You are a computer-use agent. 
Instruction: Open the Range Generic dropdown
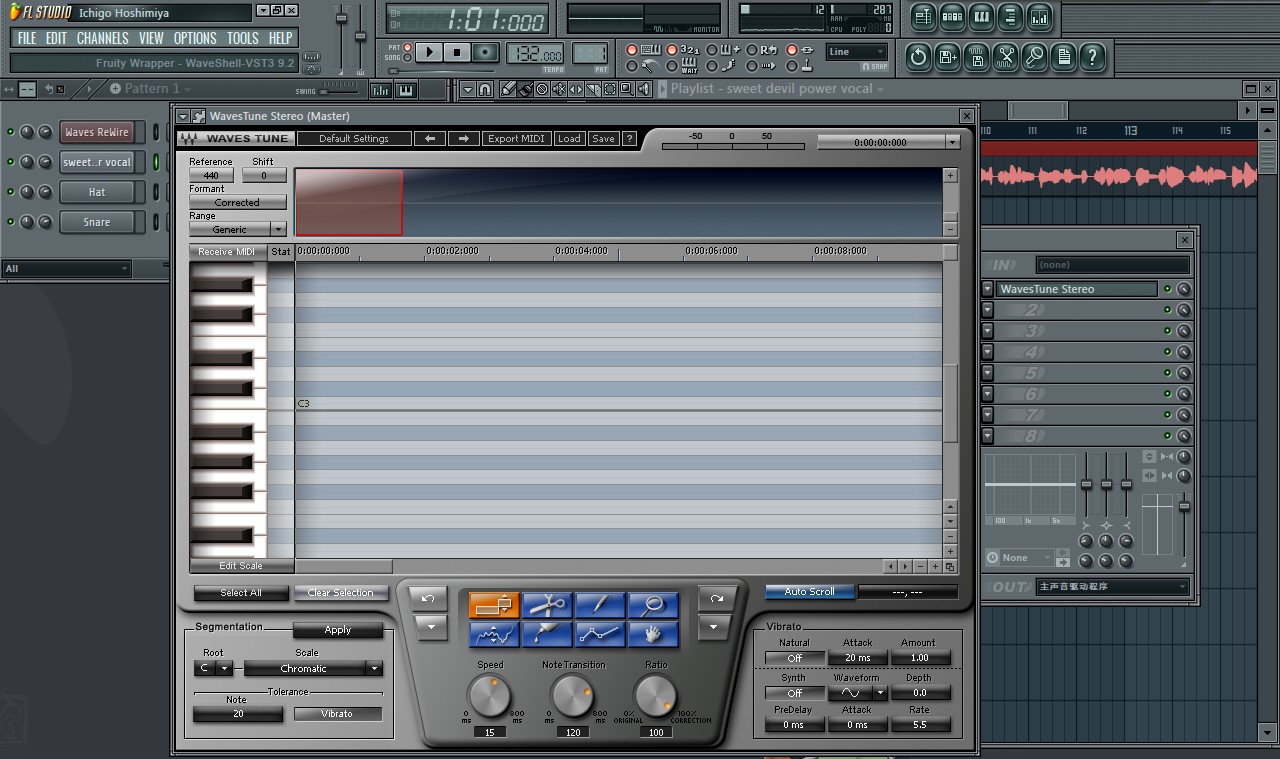point(238,229)
